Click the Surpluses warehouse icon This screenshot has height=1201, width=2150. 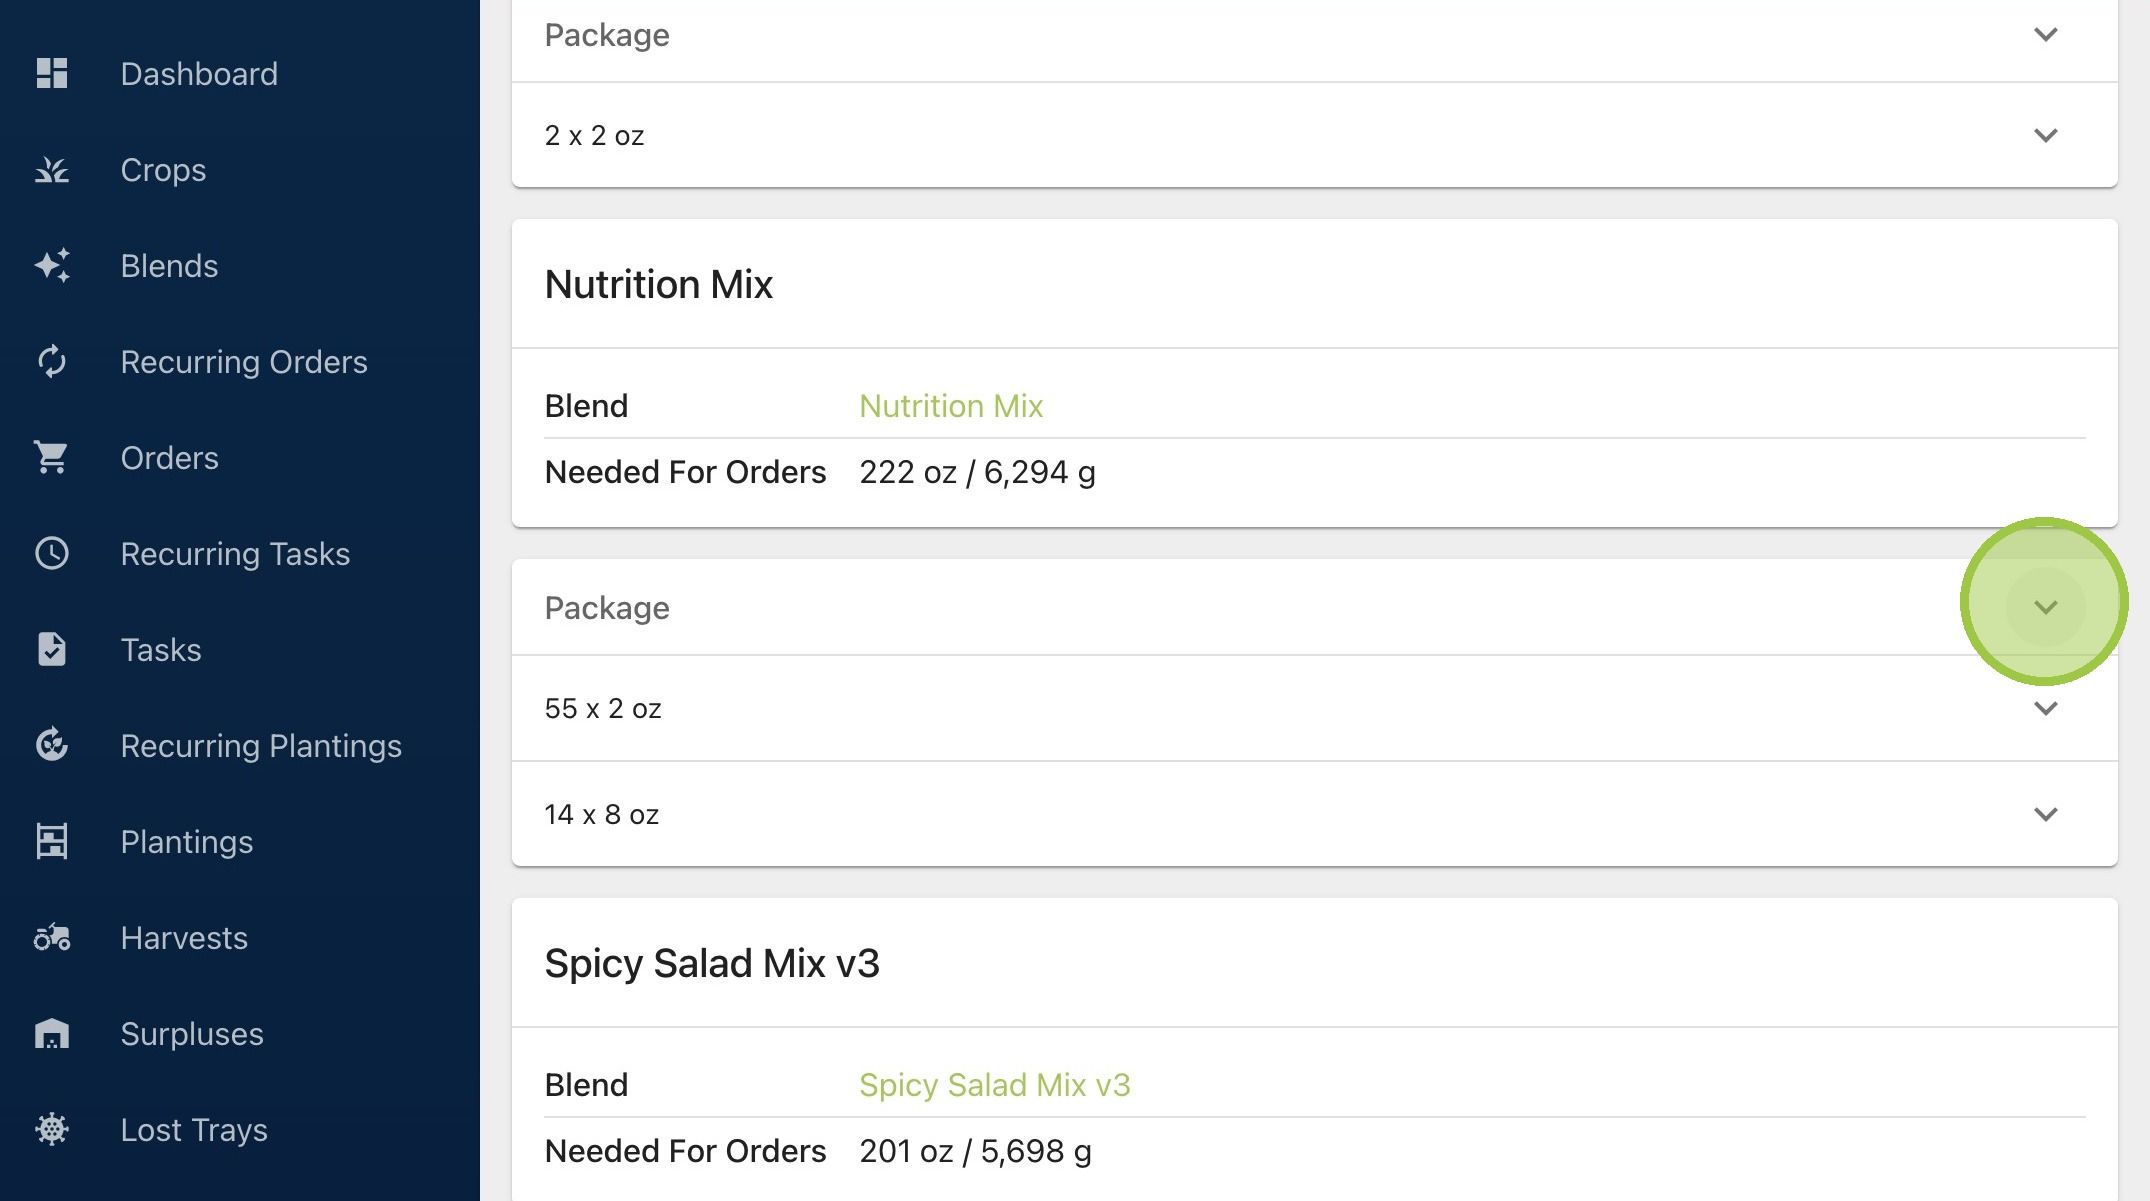pos(52,1033)
